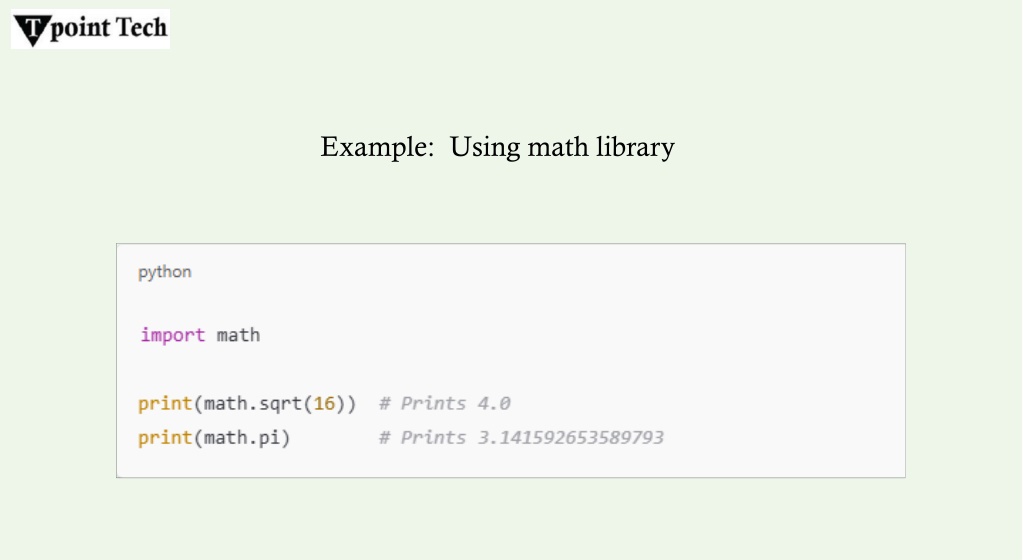Click the 'point Tech' logo text
The width and height of the screenshot is (1023, 560).
click(x=109, y=28)
